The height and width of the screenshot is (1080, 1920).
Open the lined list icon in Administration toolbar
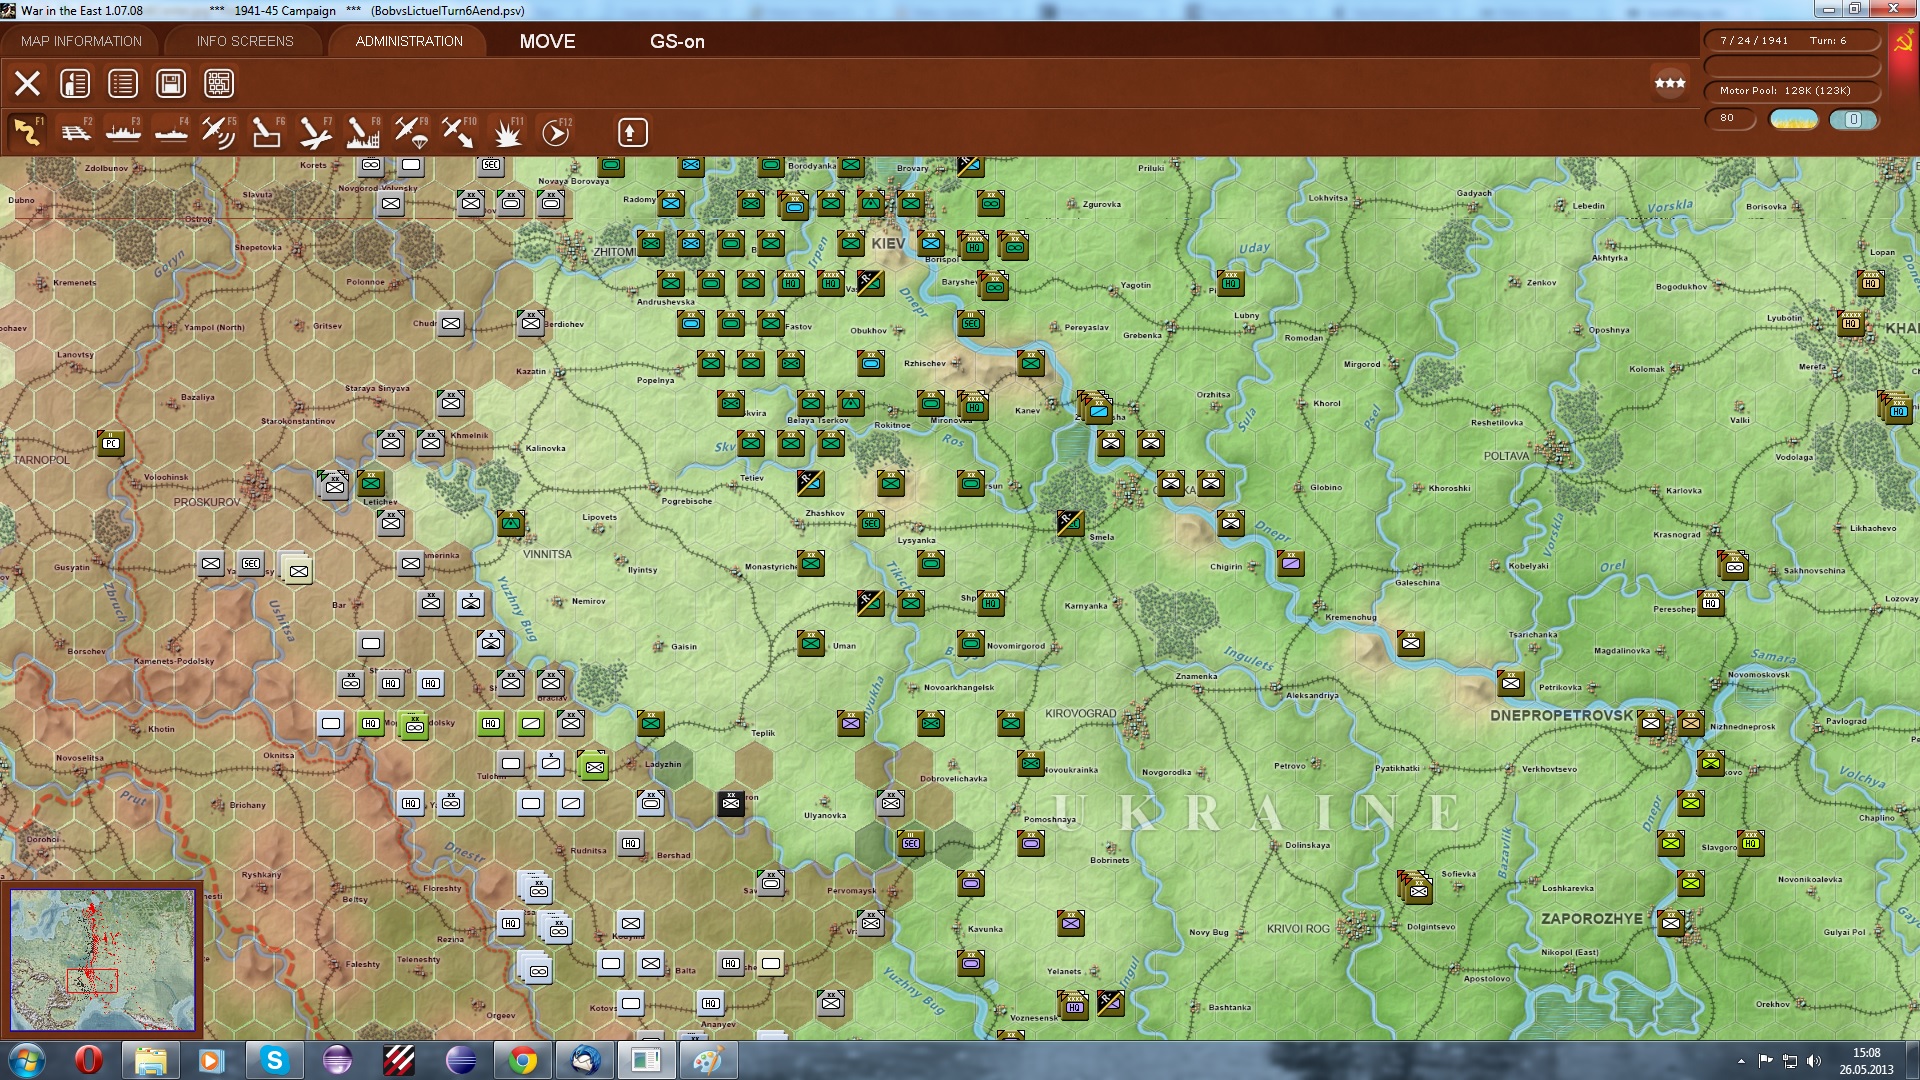[x=123, y=83]
